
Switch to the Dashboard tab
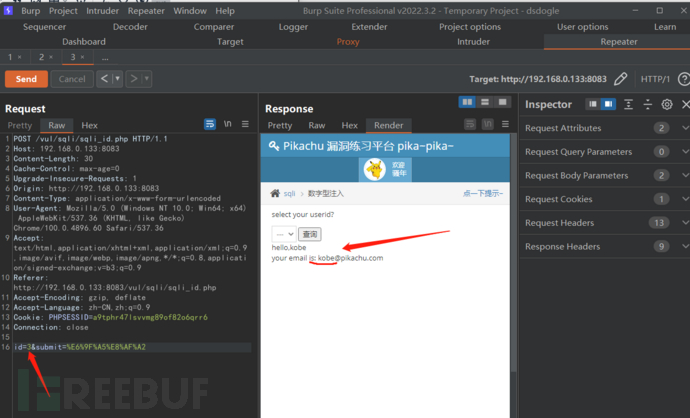[x=84, y=42]
